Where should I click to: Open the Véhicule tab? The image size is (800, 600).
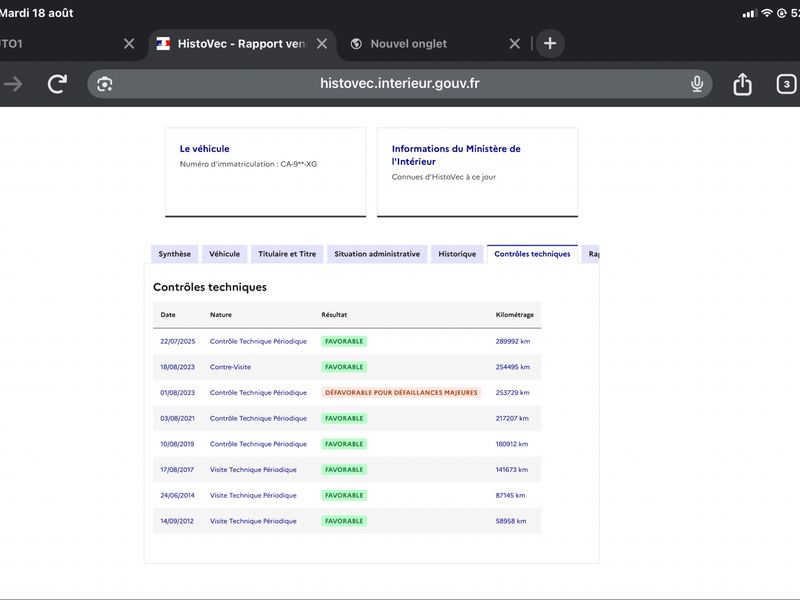click(x=224, y=254)
